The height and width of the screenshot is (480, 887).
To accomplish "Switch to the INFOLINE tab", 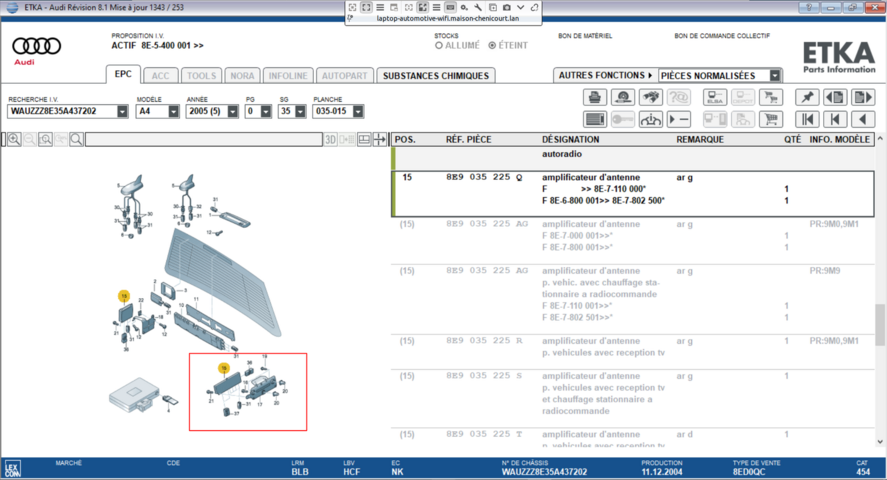I will [x=288, y=76].
